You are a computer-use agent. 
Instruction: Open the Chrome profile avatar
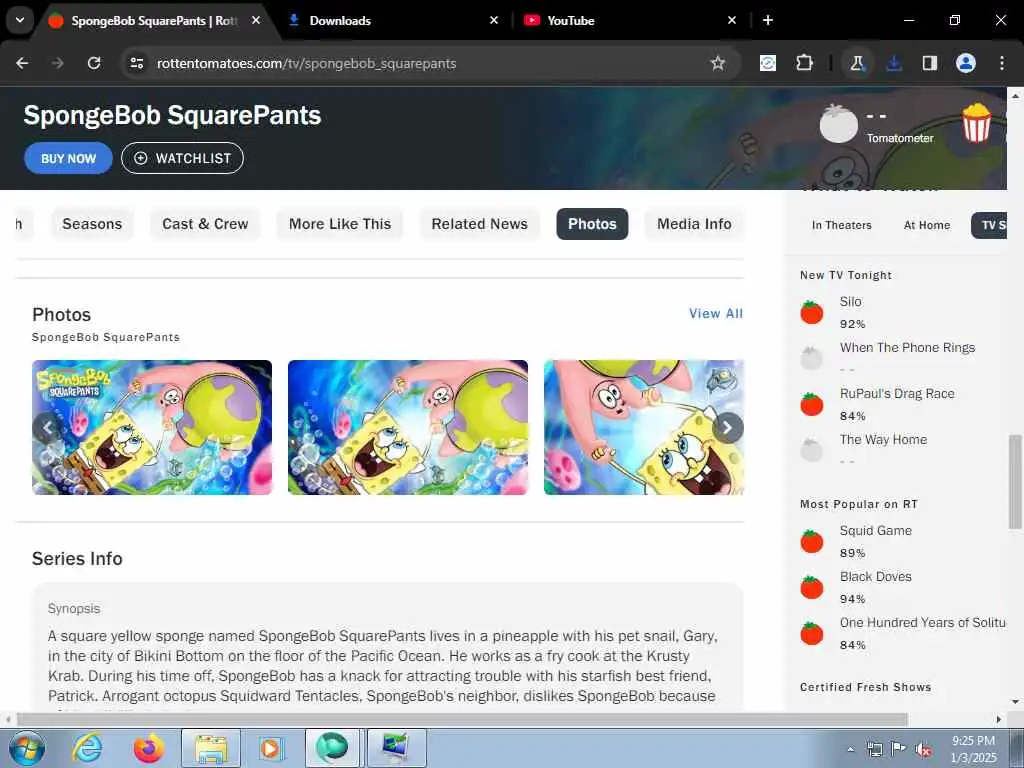[966, 63]
